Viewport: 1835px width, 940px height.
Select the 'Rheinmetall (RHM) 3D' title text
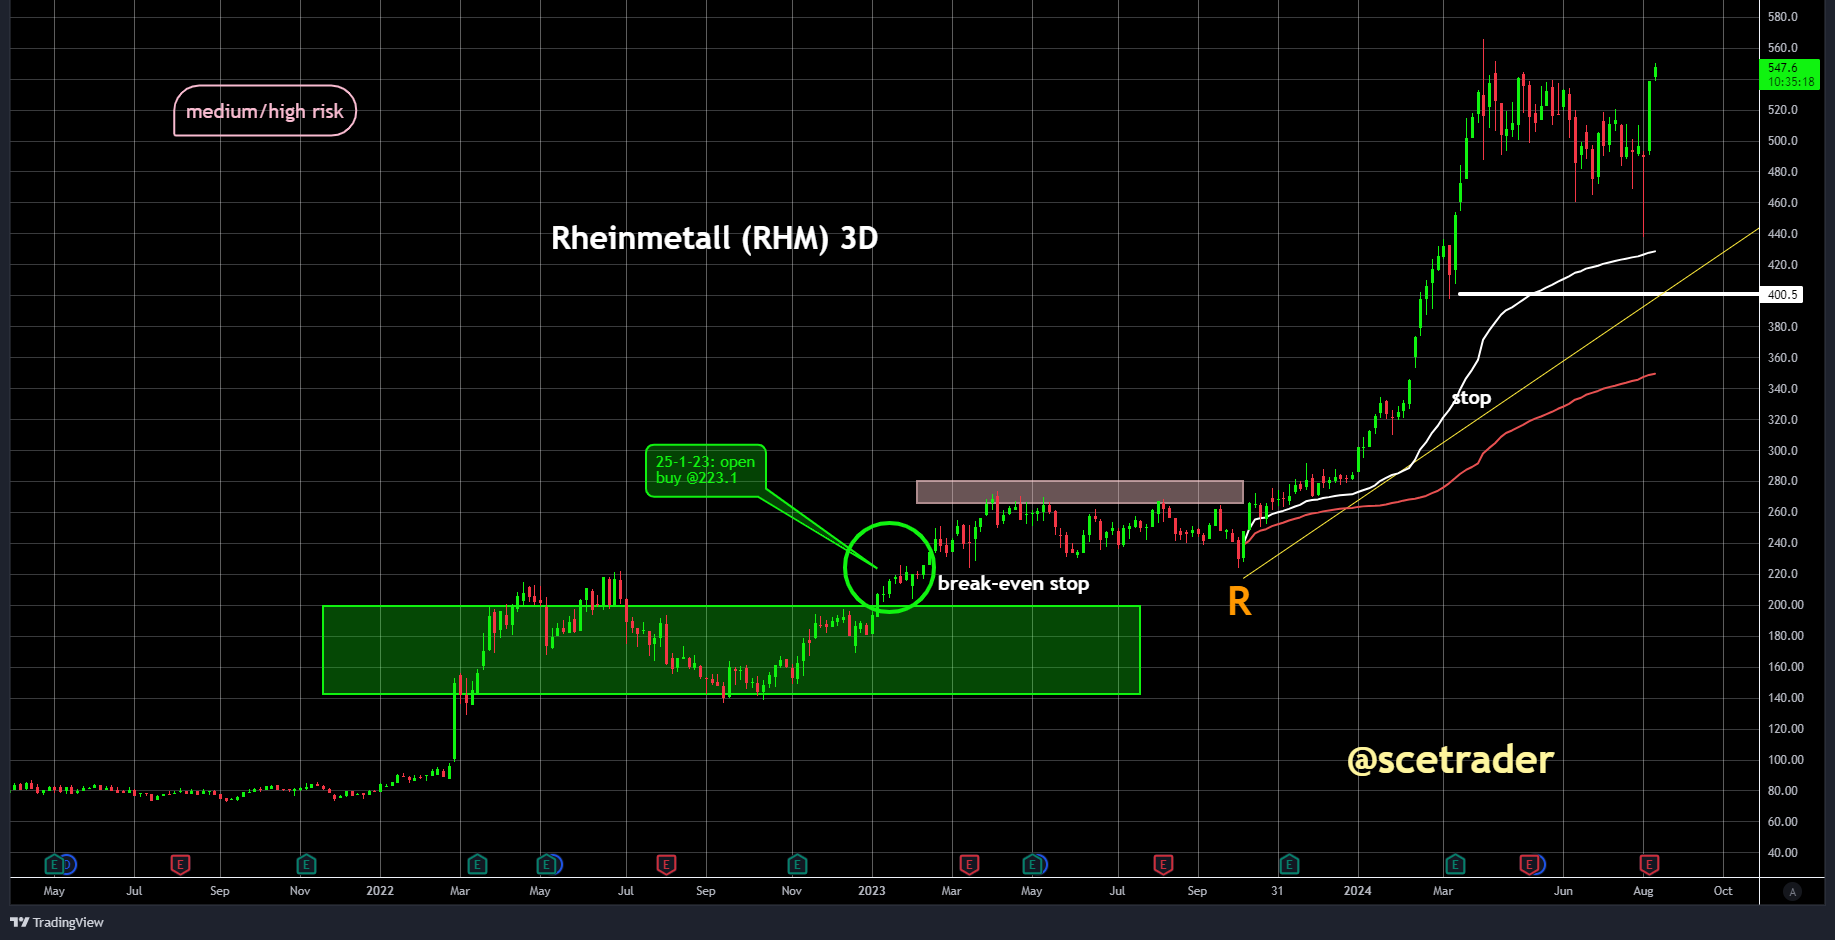[x=714, y=238]
